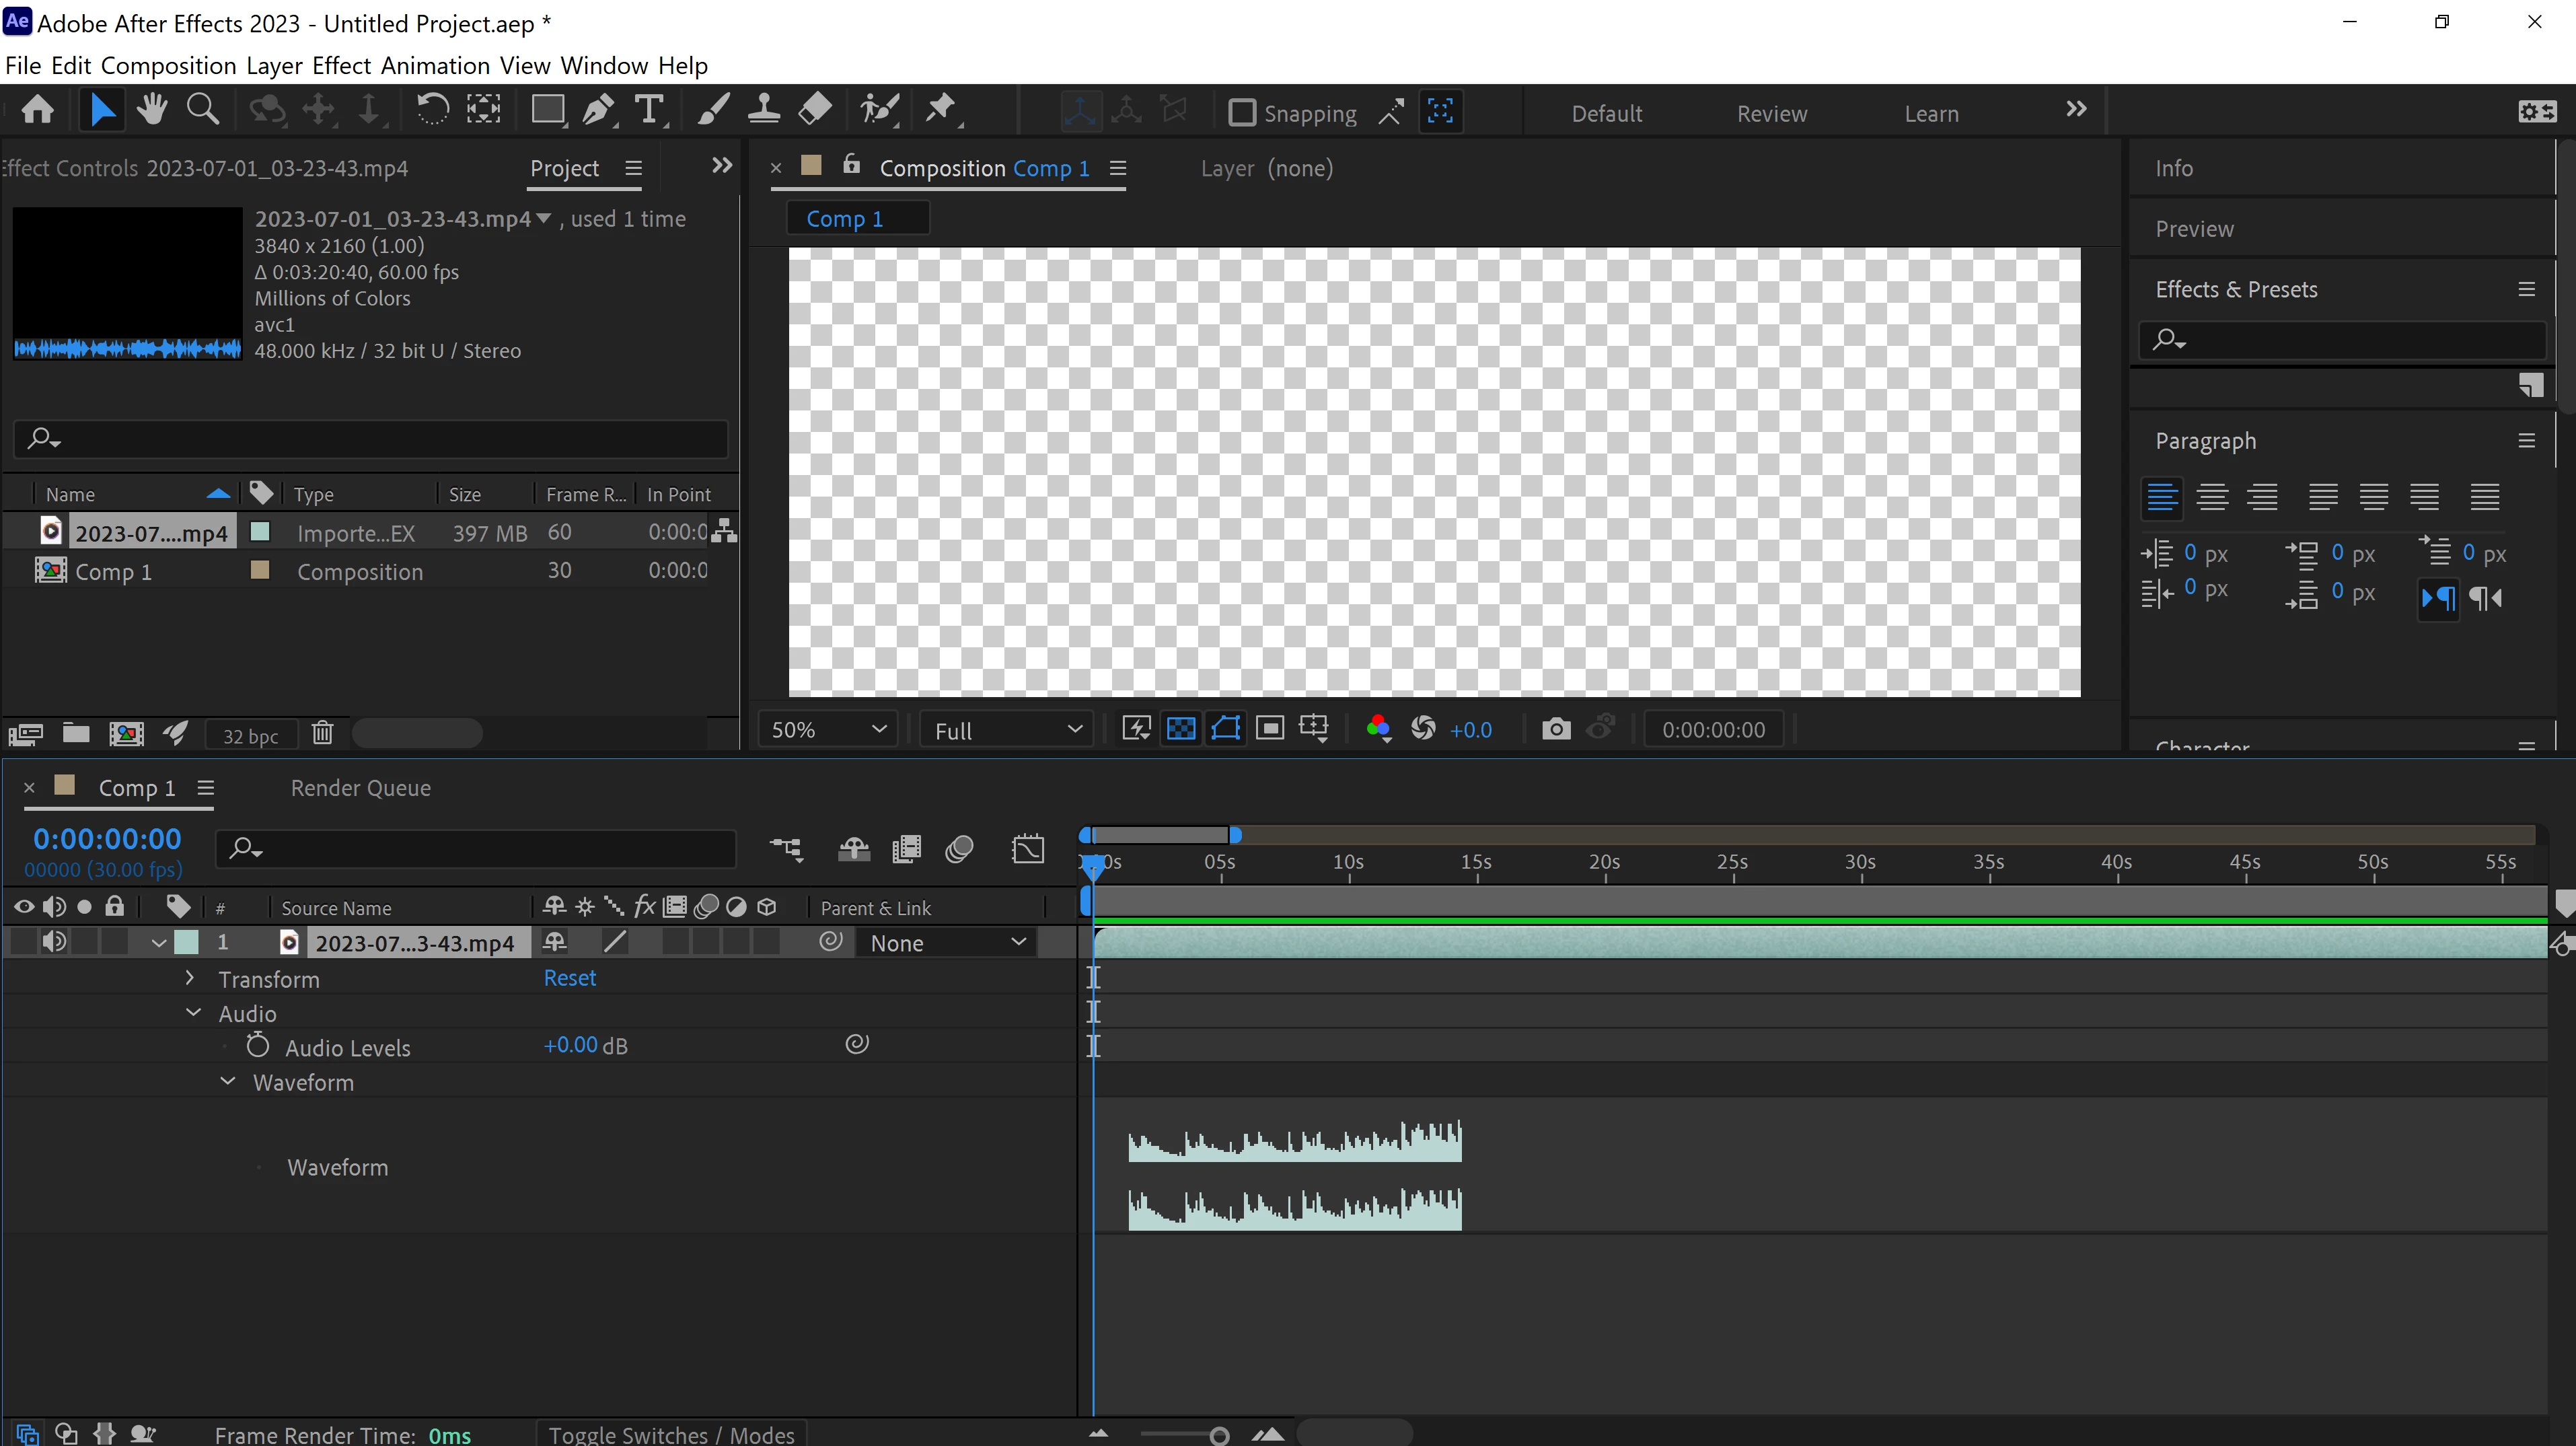Enable the Snapping checkbox
Viewport: 2576px width, 1446px height.
[x=1241, y=112]
